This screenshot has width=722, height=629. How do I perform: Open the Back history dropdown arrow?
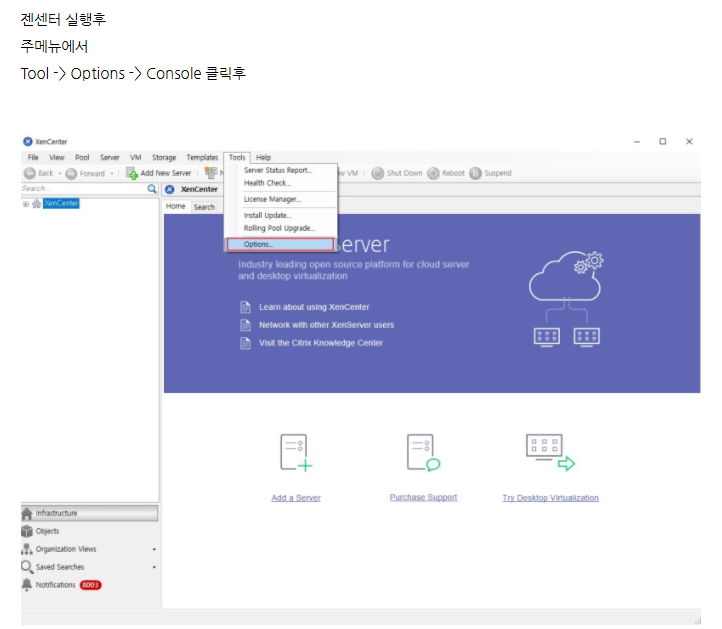click(60, 174)
